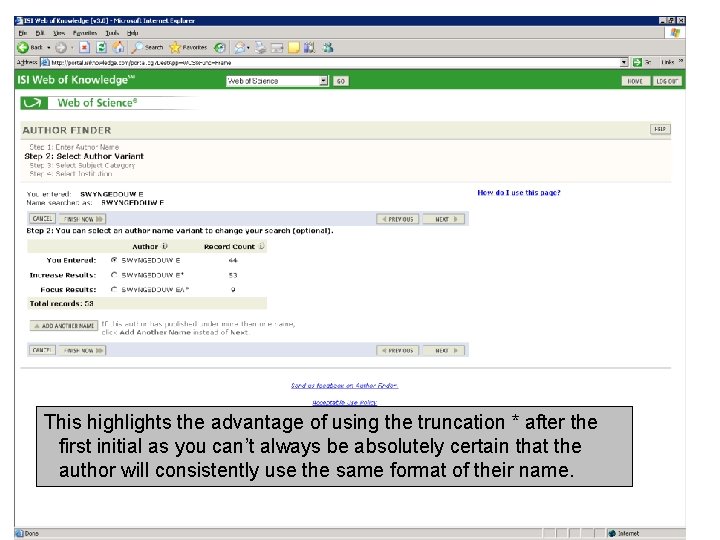Open the File menu
The image size is (720, 540).
pos(22,33)
